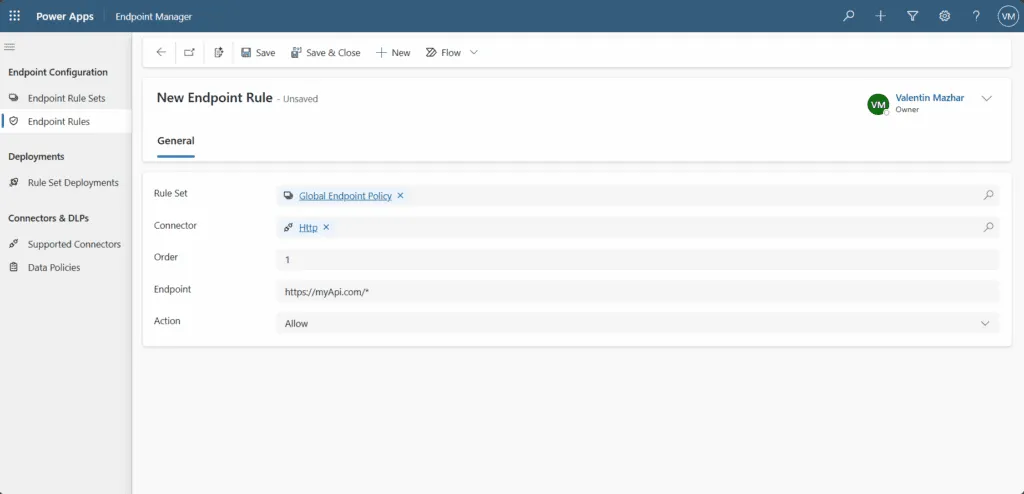Open the Action dropdown showing Allow
Image resolution: width=1024 pixels, height=494 pixels.
(637, 323)
